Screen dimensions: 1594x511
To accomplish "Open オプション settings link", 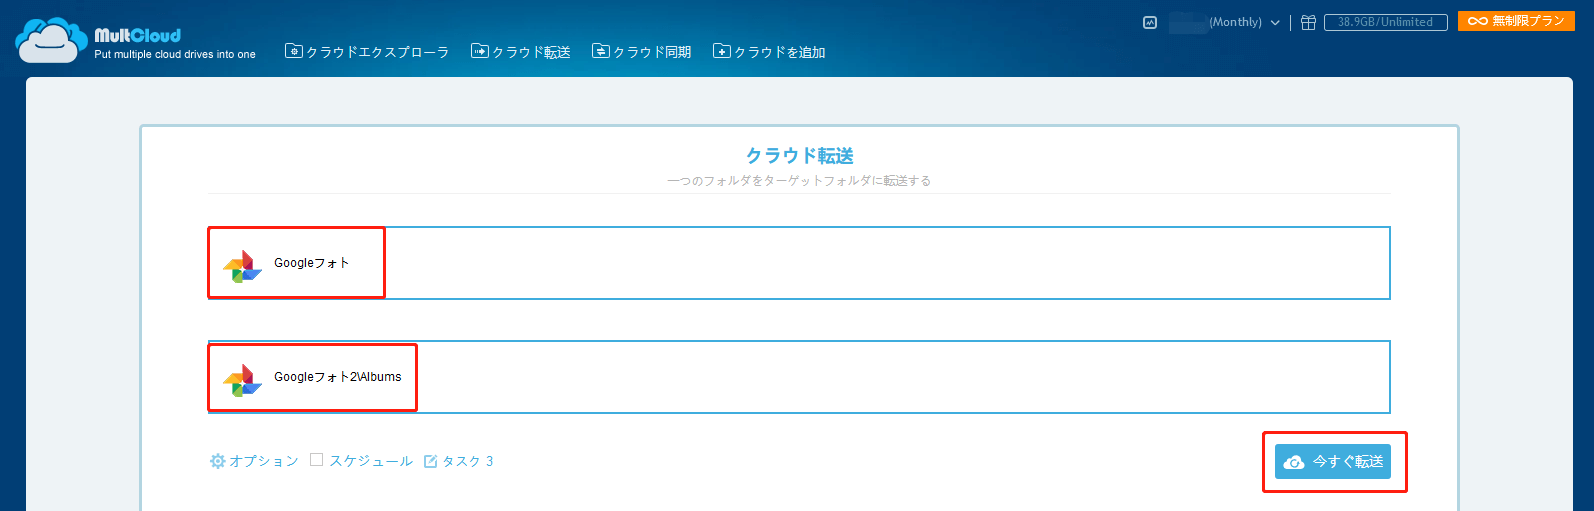I will point(254,461).
